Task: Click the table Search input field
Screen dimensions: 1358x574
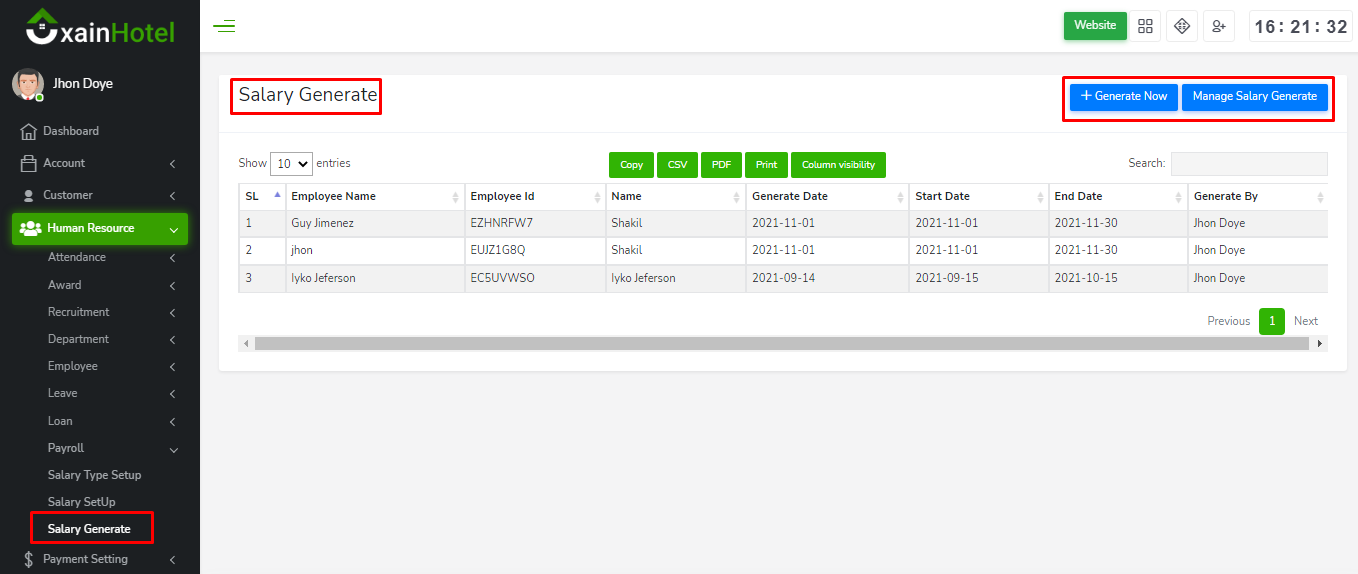Action: (1249, 164)
